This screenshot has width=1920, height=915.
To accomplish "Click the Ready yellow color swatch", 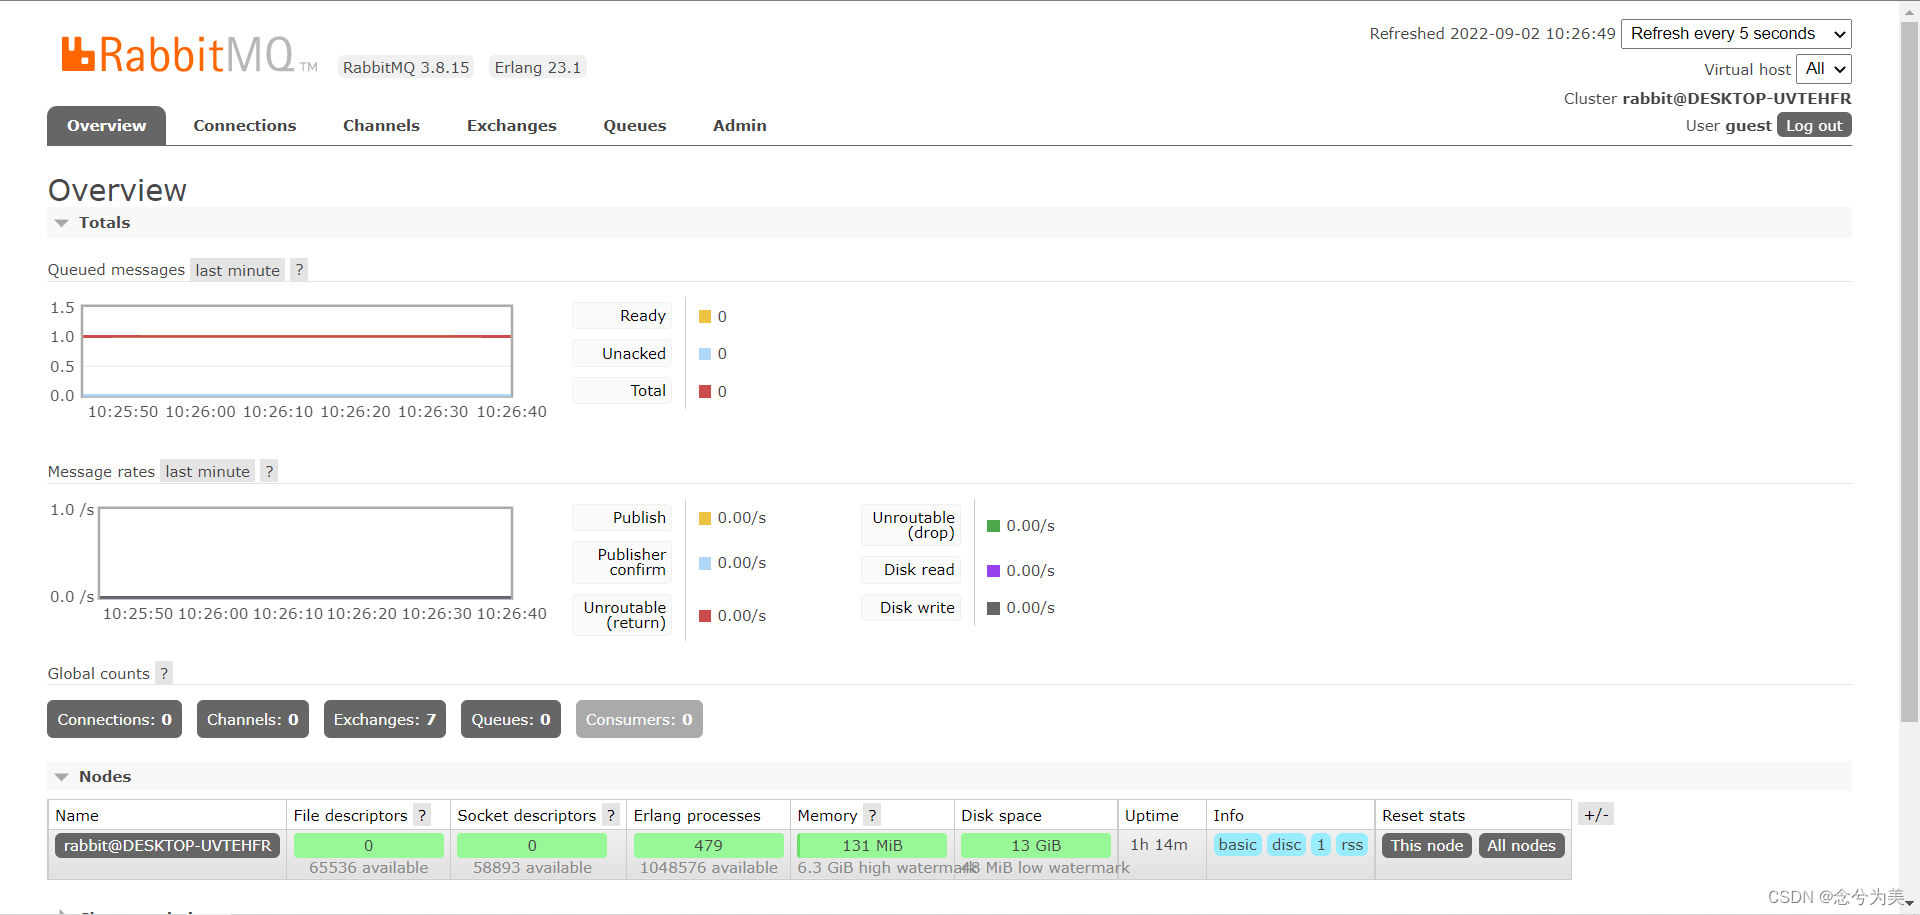I will [705, 317].
